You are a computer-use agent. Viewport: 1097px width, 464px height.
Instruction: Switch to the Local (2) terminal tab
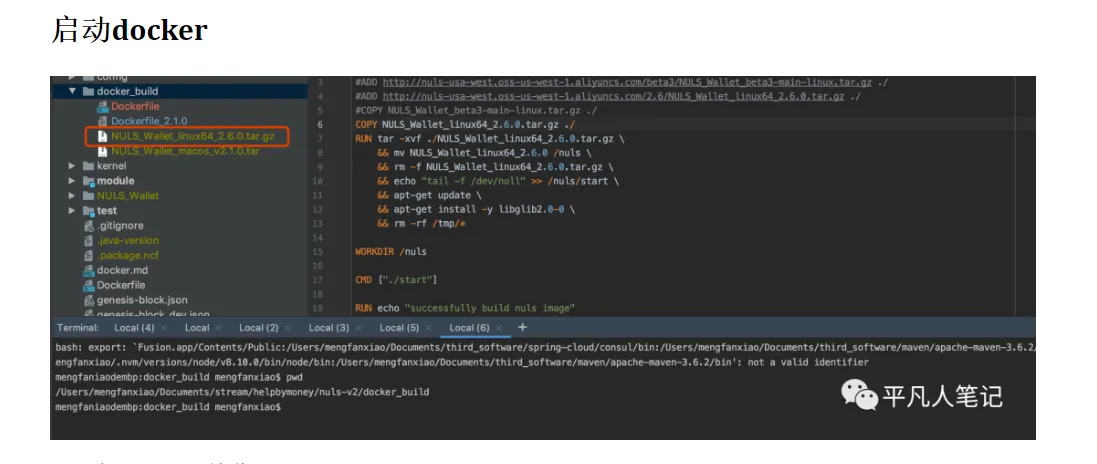[x=259, y=328]
